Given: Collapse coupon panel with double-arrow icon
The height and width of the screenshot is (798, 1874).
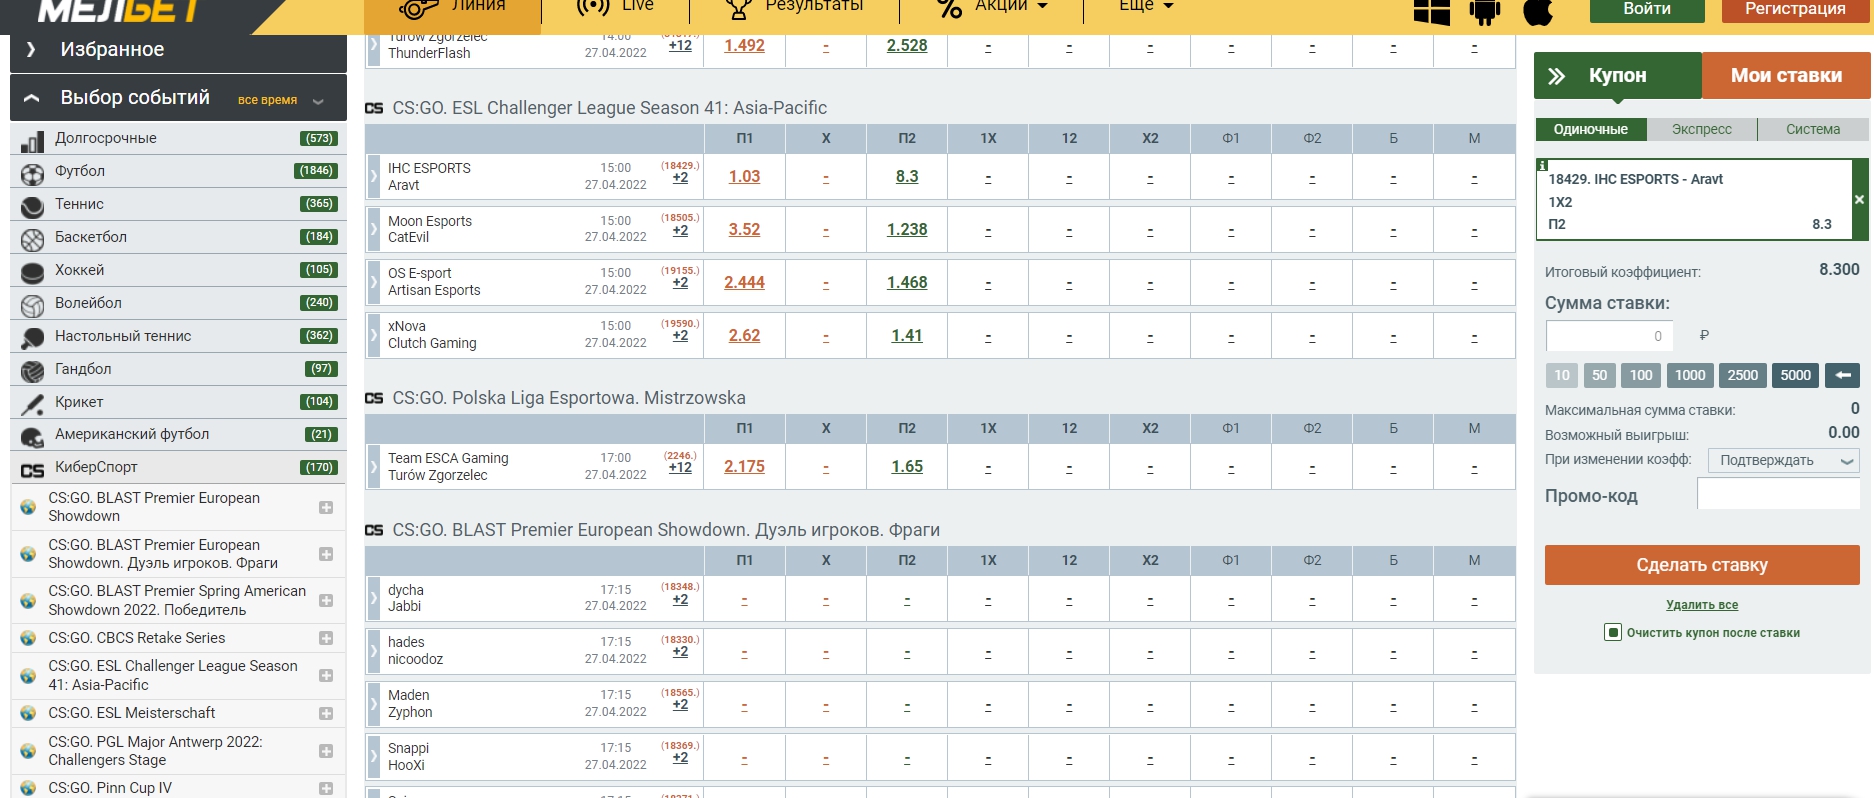Looking at the screenshot, I should (1557, 76).
